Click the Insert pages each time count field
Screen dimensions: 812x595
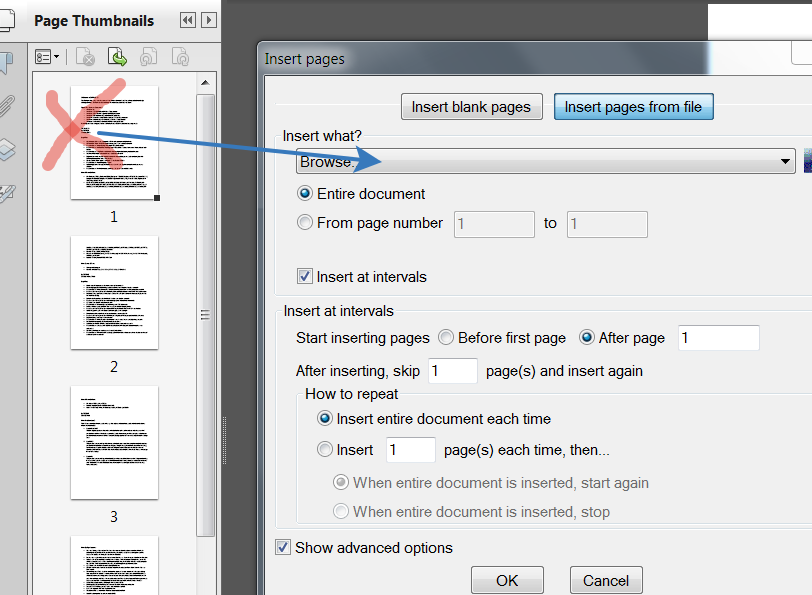click(x=411, y=450)
